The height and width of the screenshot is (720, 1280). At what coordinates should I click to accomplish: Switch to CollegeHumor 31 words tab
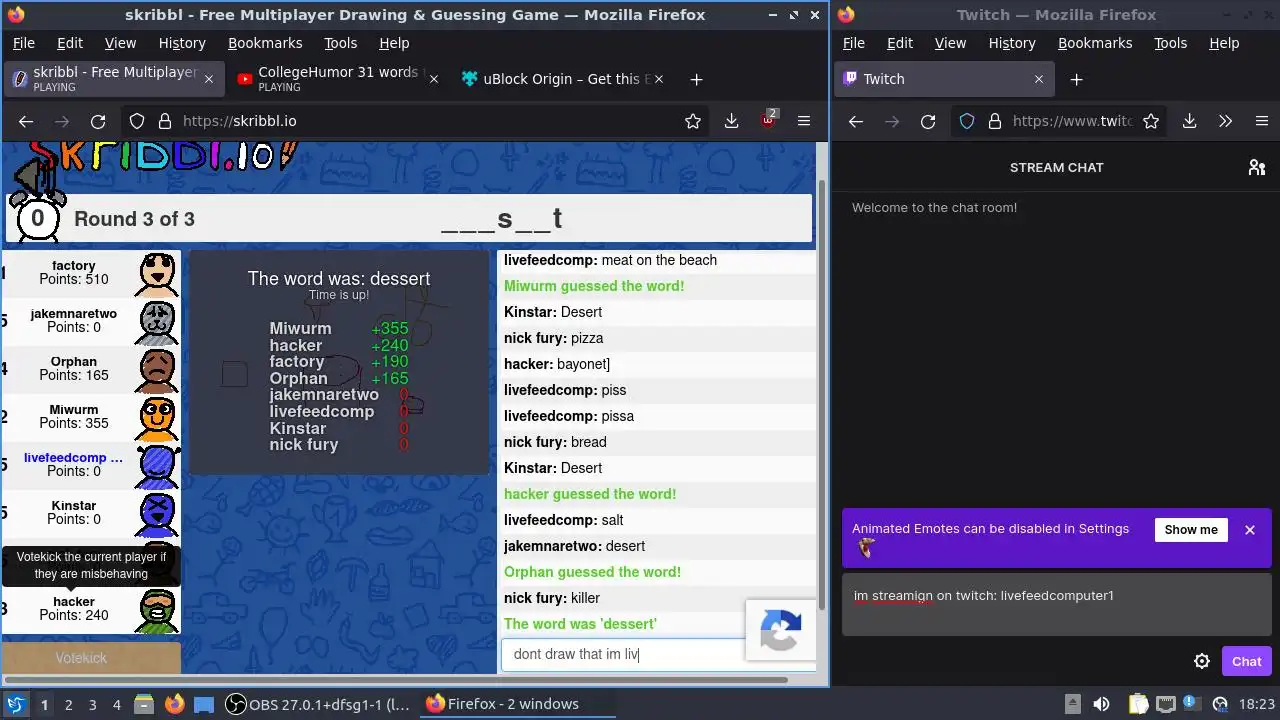(338, 79)
